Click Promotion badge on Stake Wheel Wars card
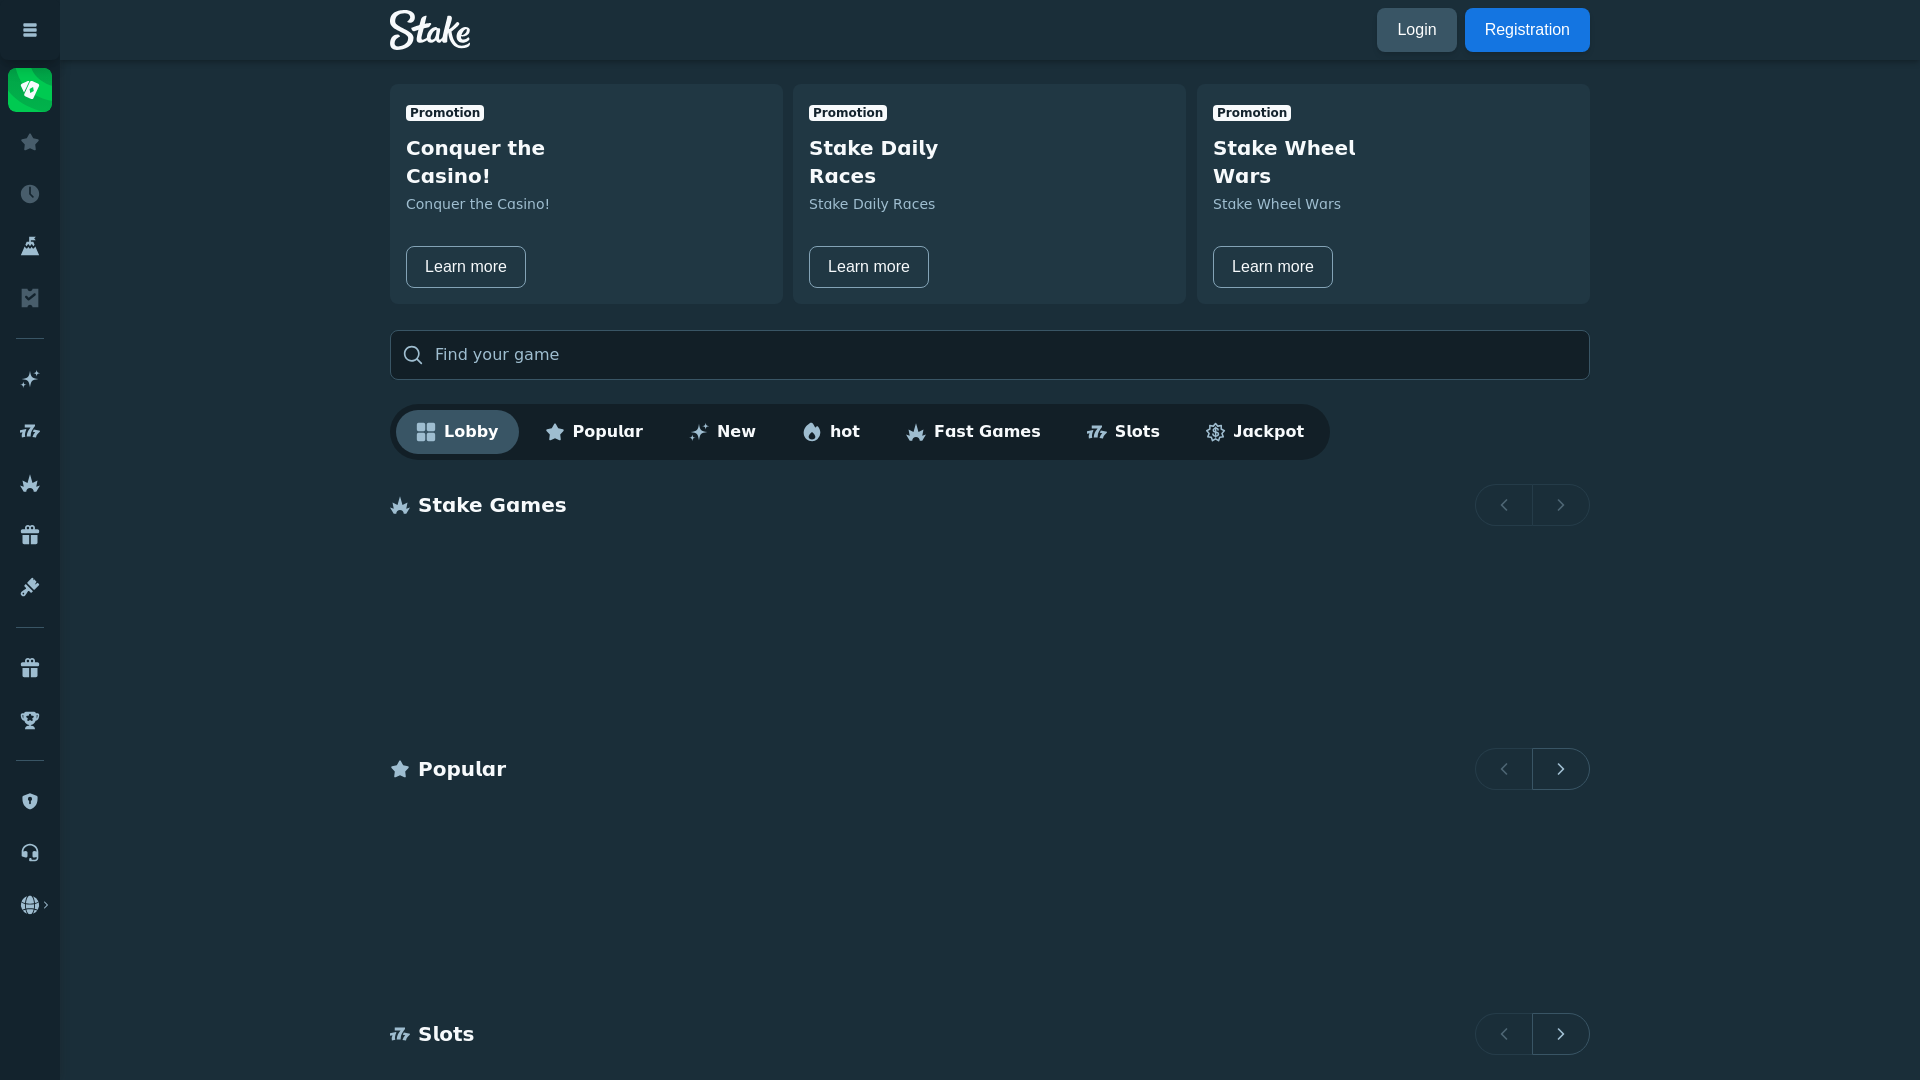The height and width of the screenshot is (1080, 1920). [x=1252, y=113]
